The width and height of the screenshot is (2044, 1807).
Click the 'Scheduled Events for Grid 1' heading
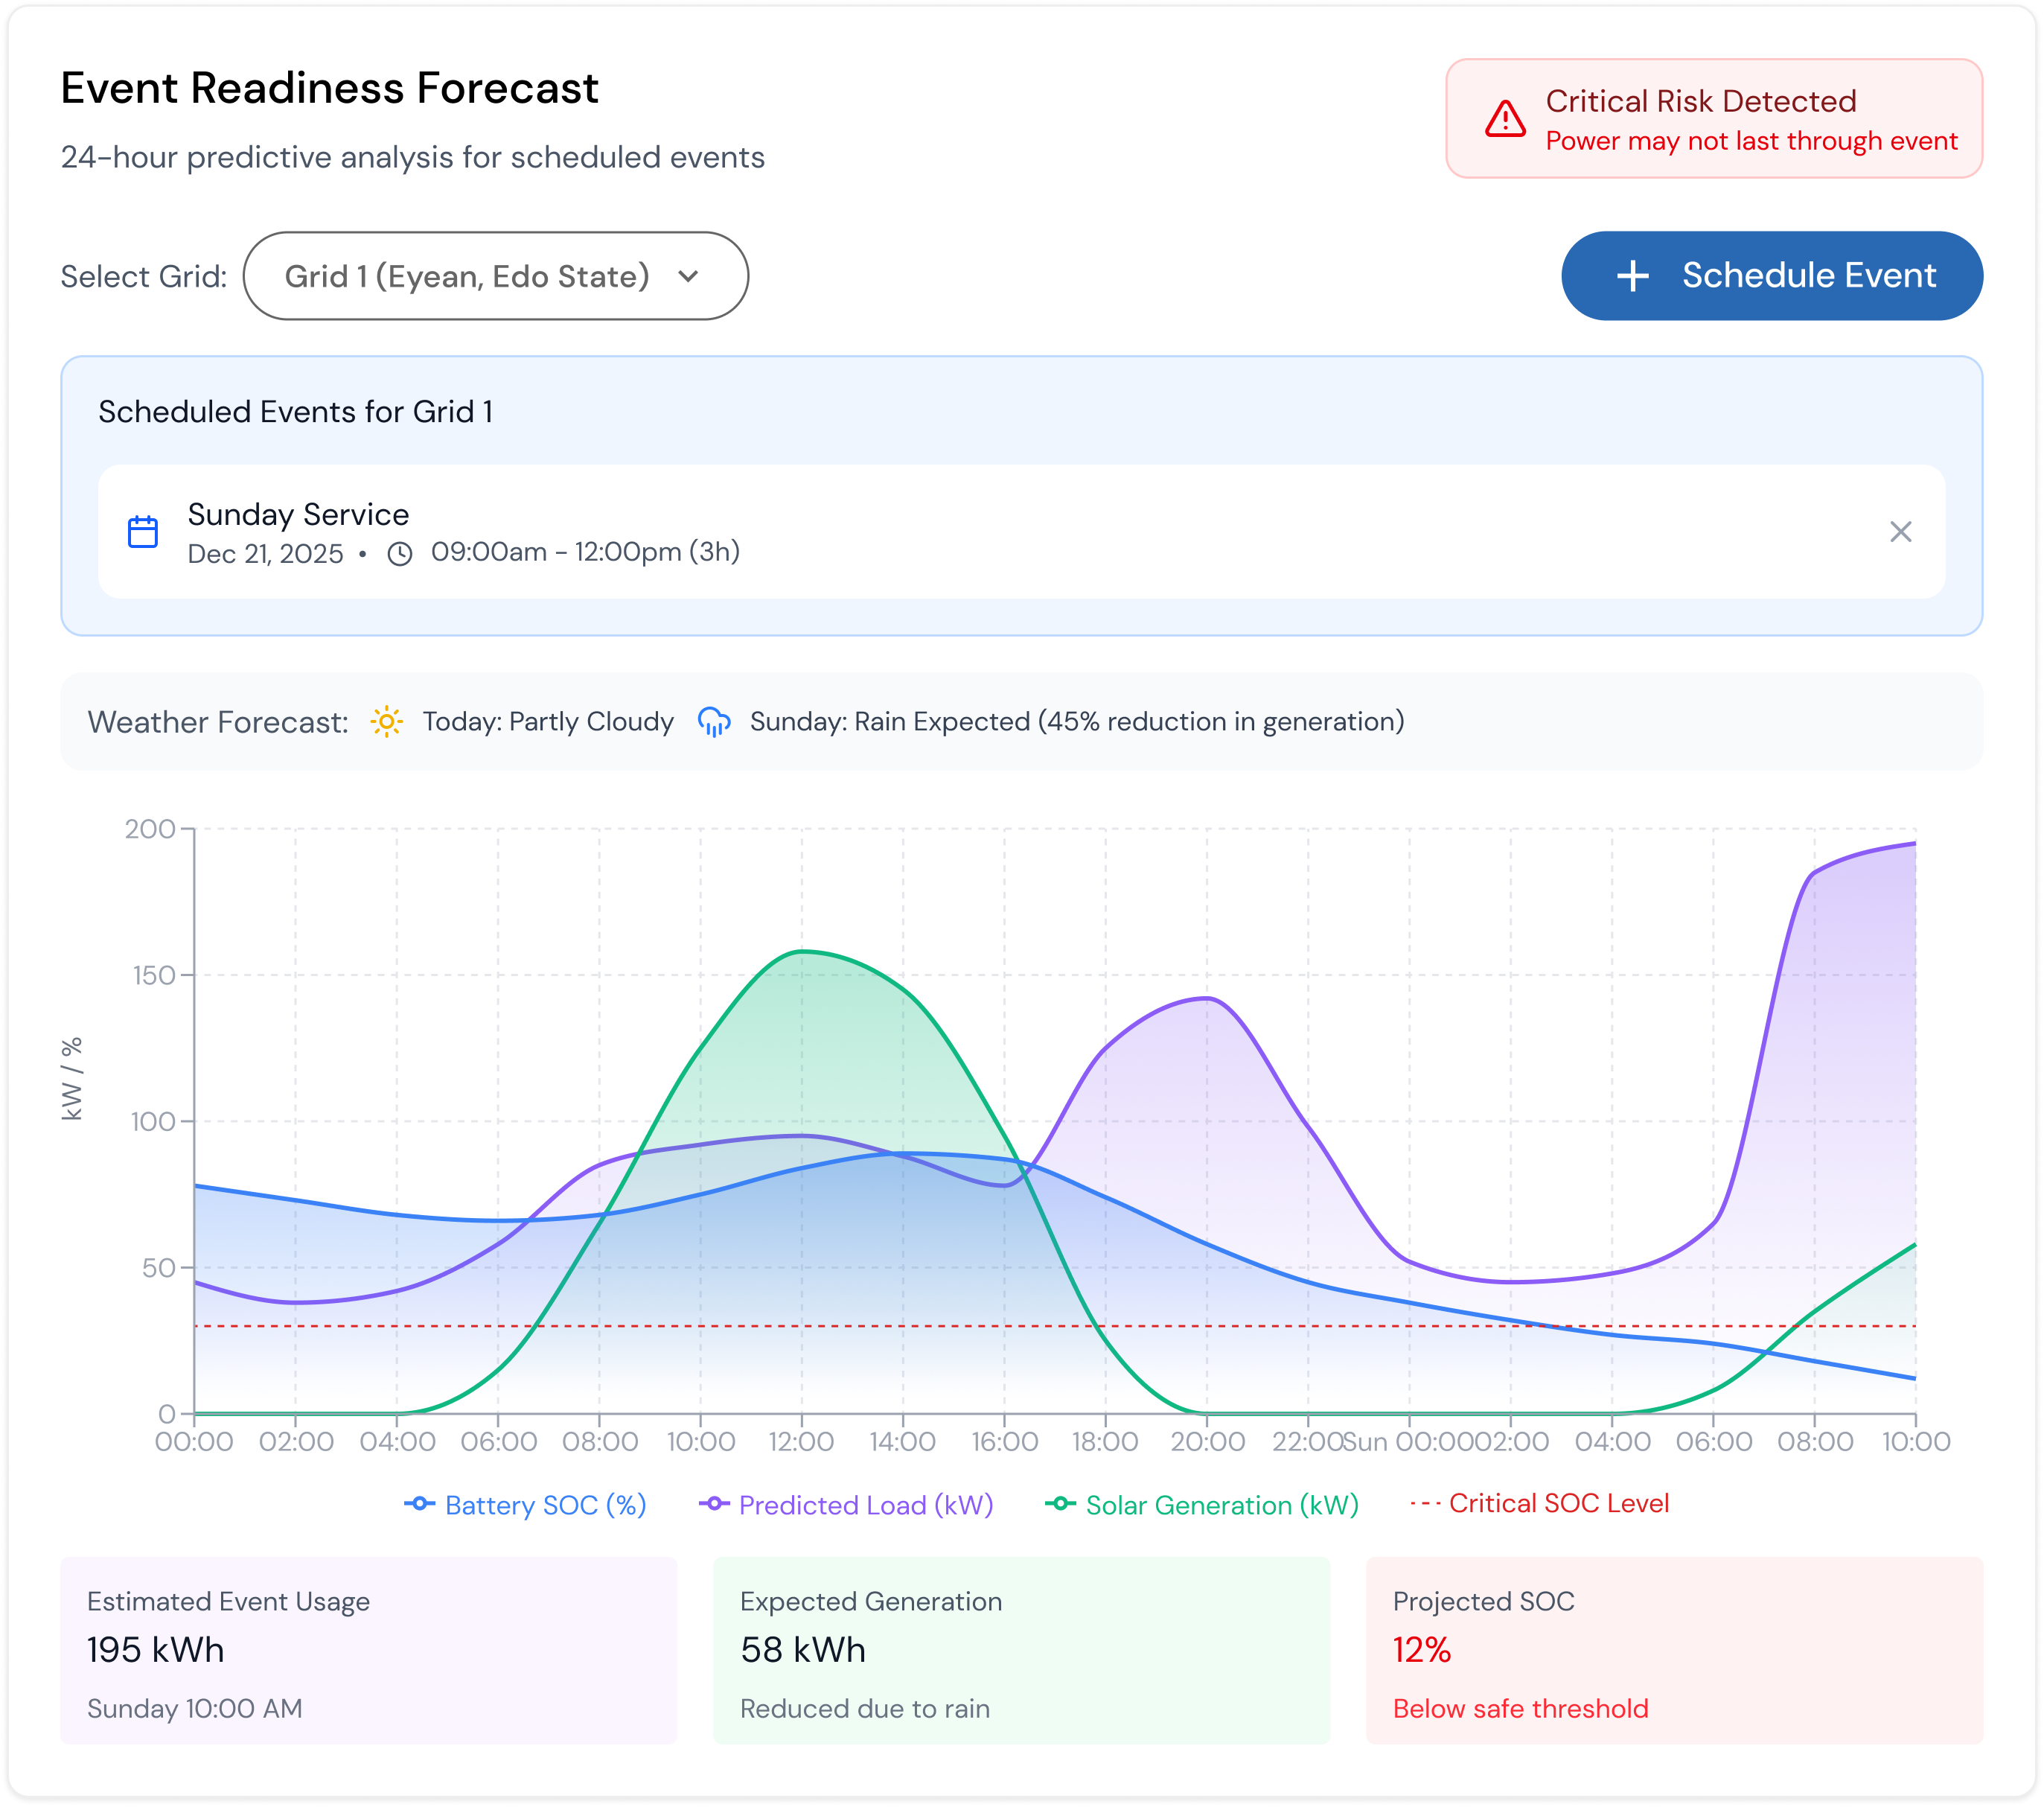[295, 412]
